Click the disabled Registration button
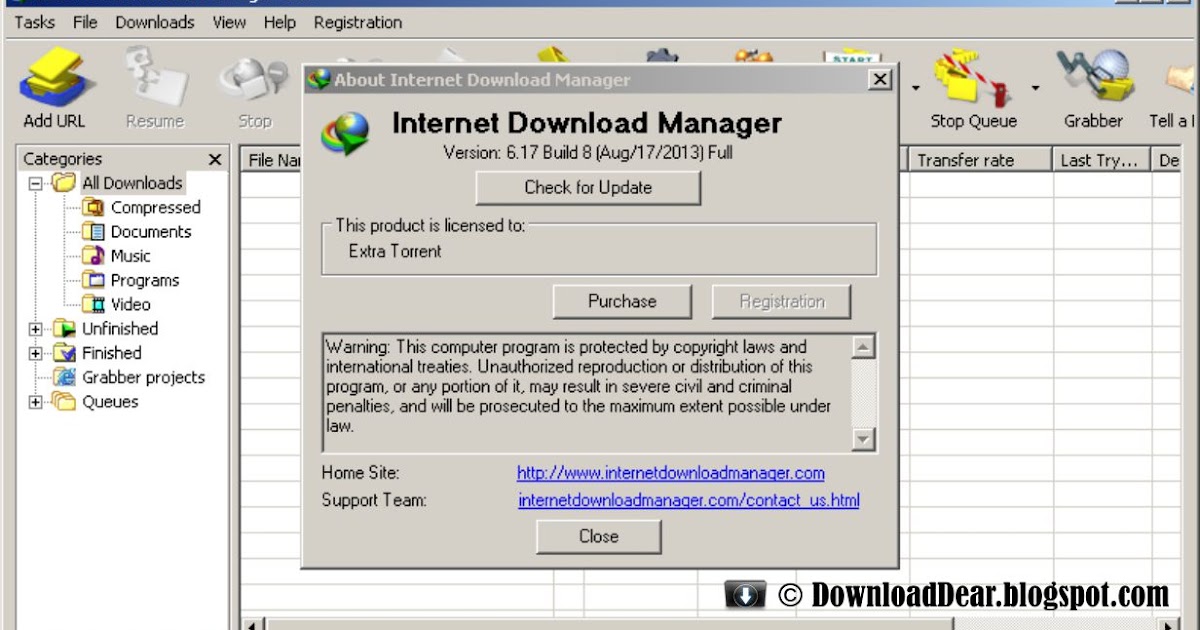Viewport: 1200px width, 630px height. click(x=782, y=301)
